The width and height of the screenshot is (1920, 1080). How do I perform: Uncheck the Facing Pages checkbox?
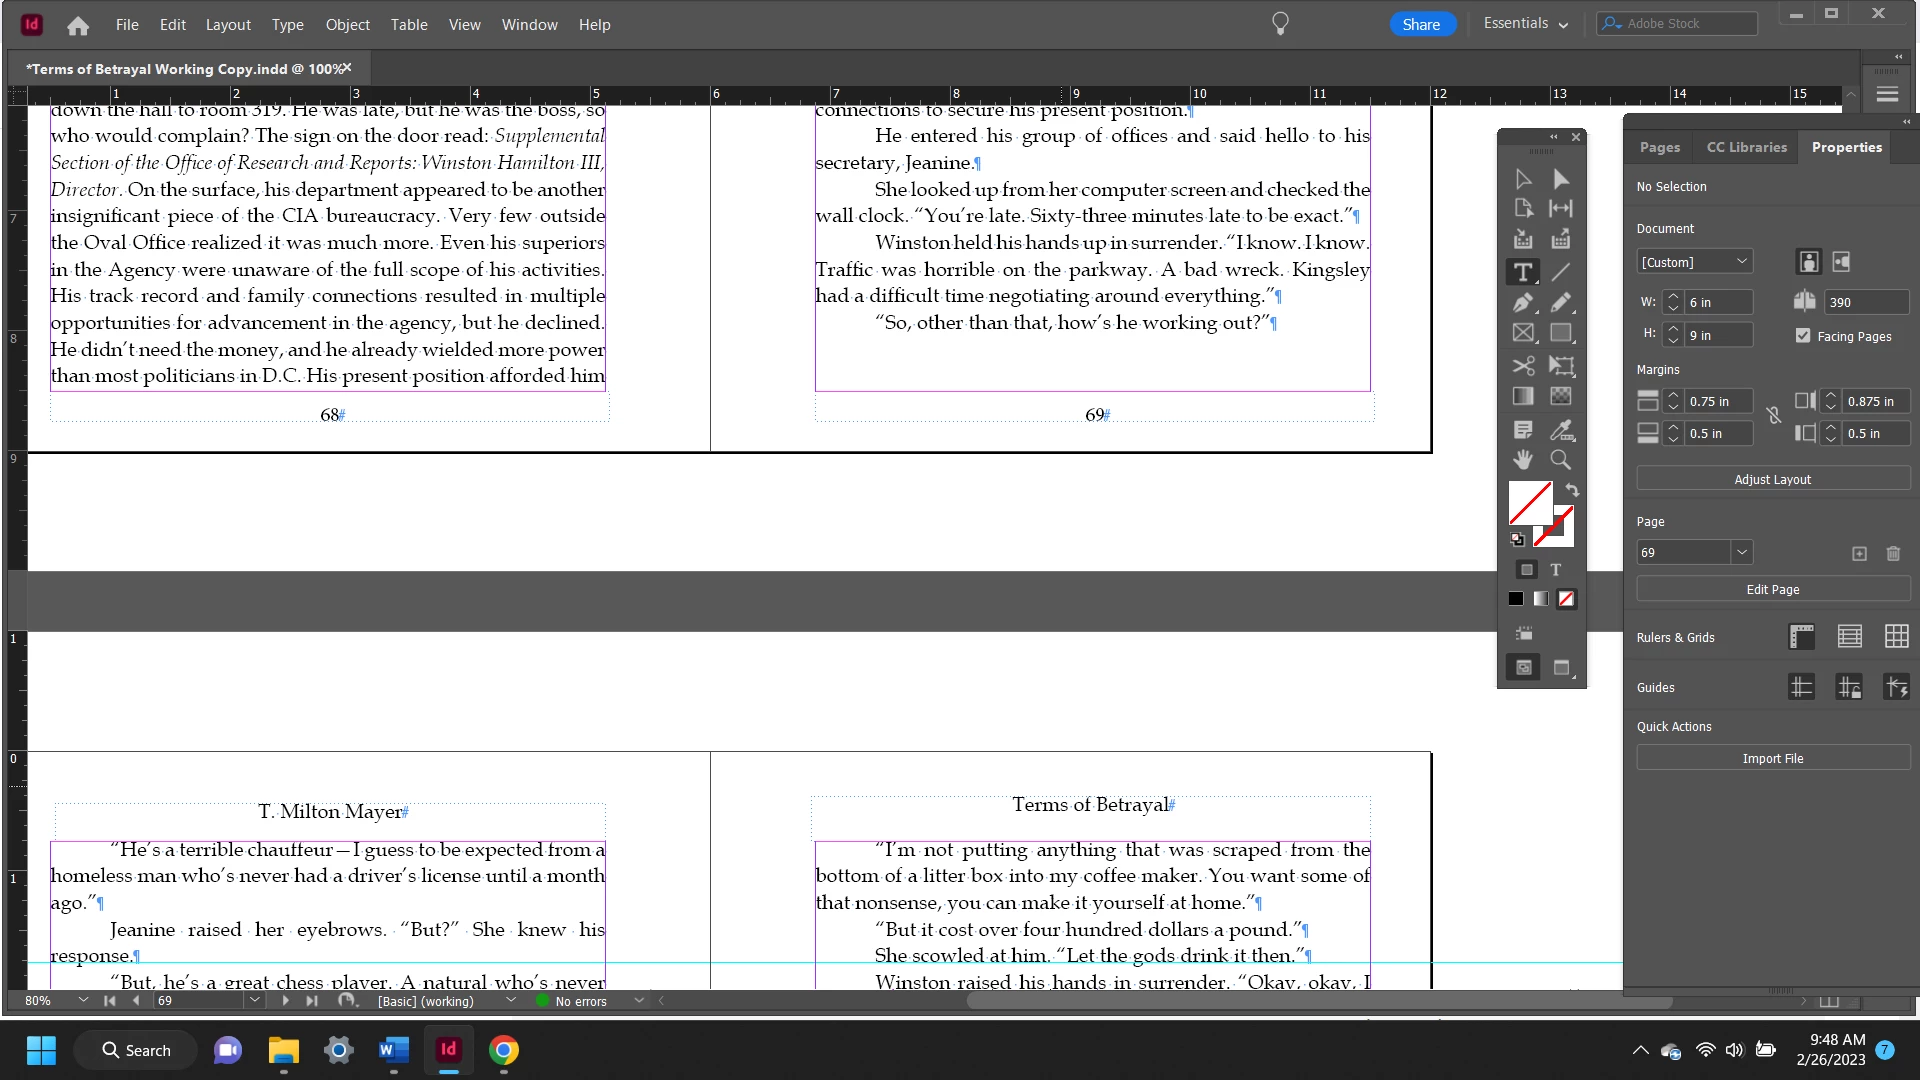pyautogui.click(x=1803, y=336)
